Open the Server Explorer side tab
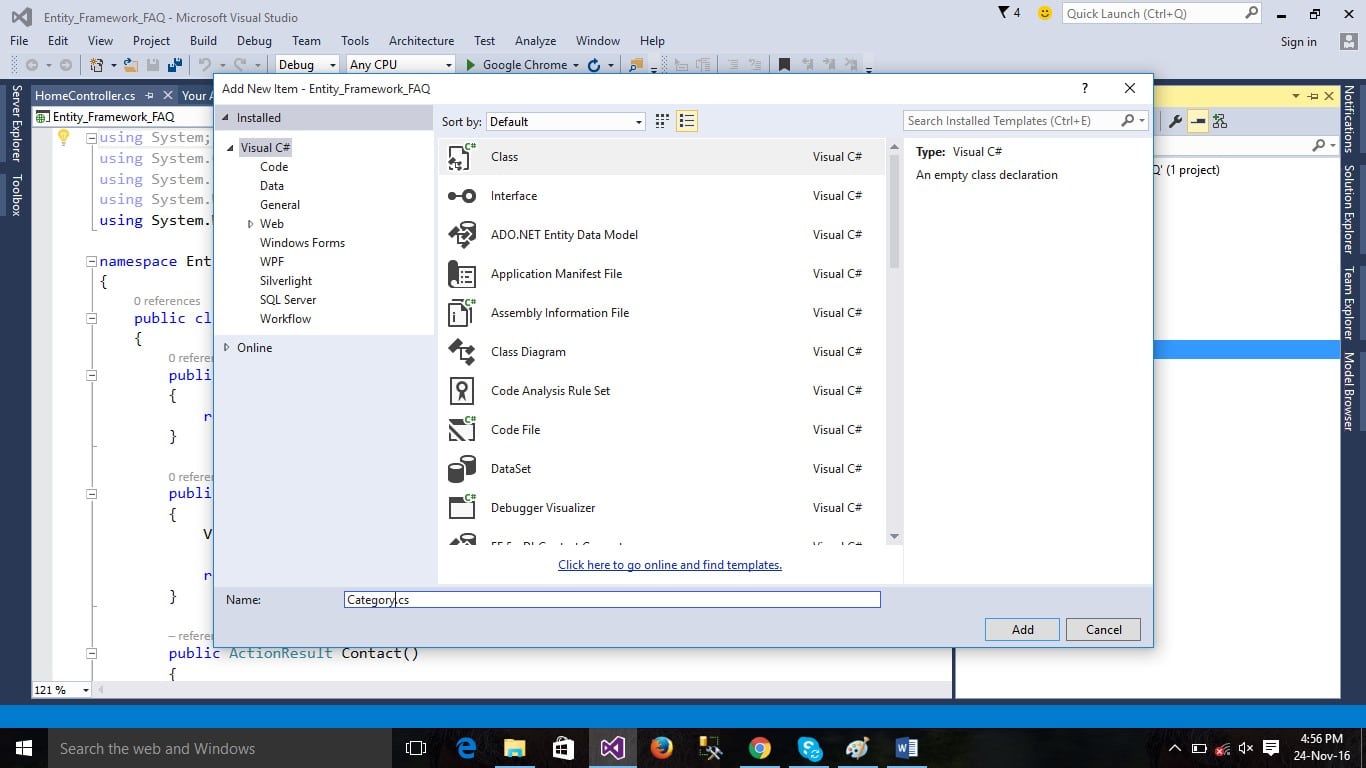 tap(16, 123)
